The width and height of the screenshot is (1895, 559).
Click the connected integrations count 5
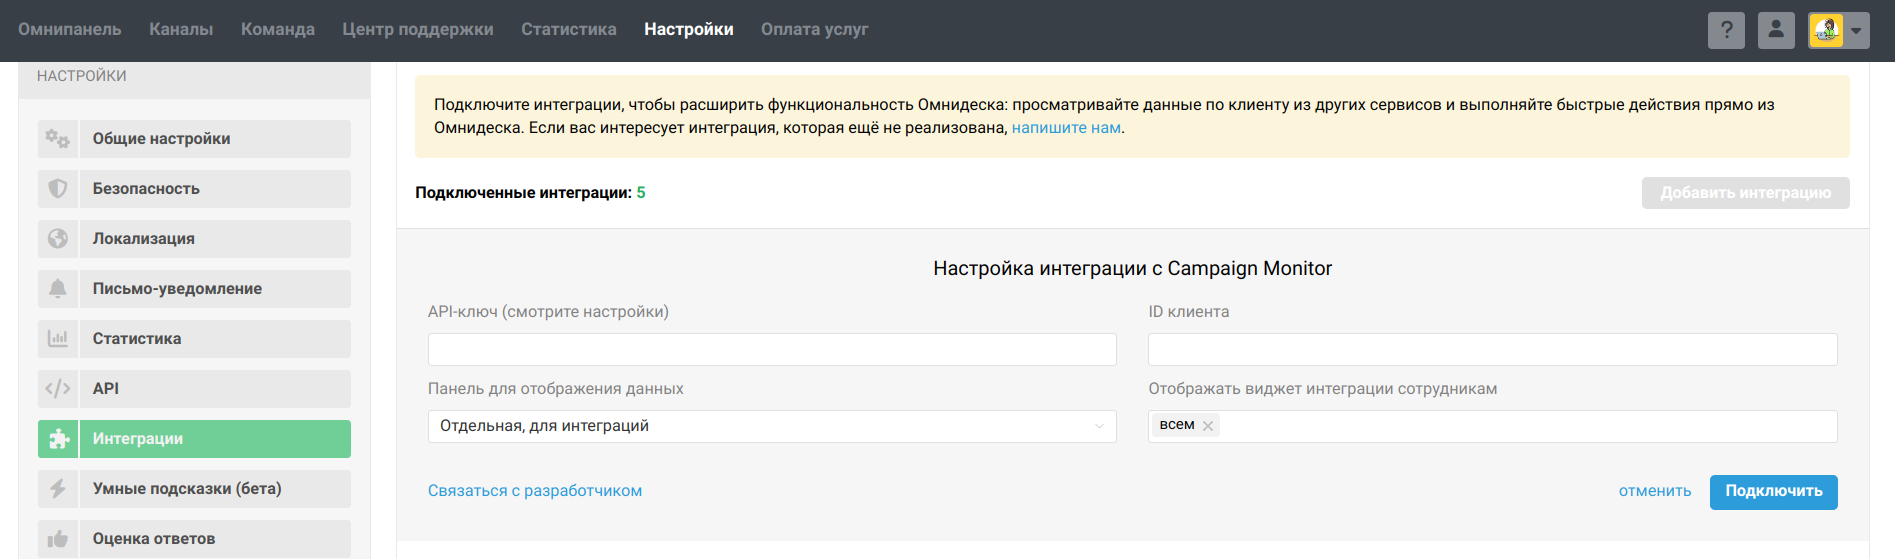[641, 193]
